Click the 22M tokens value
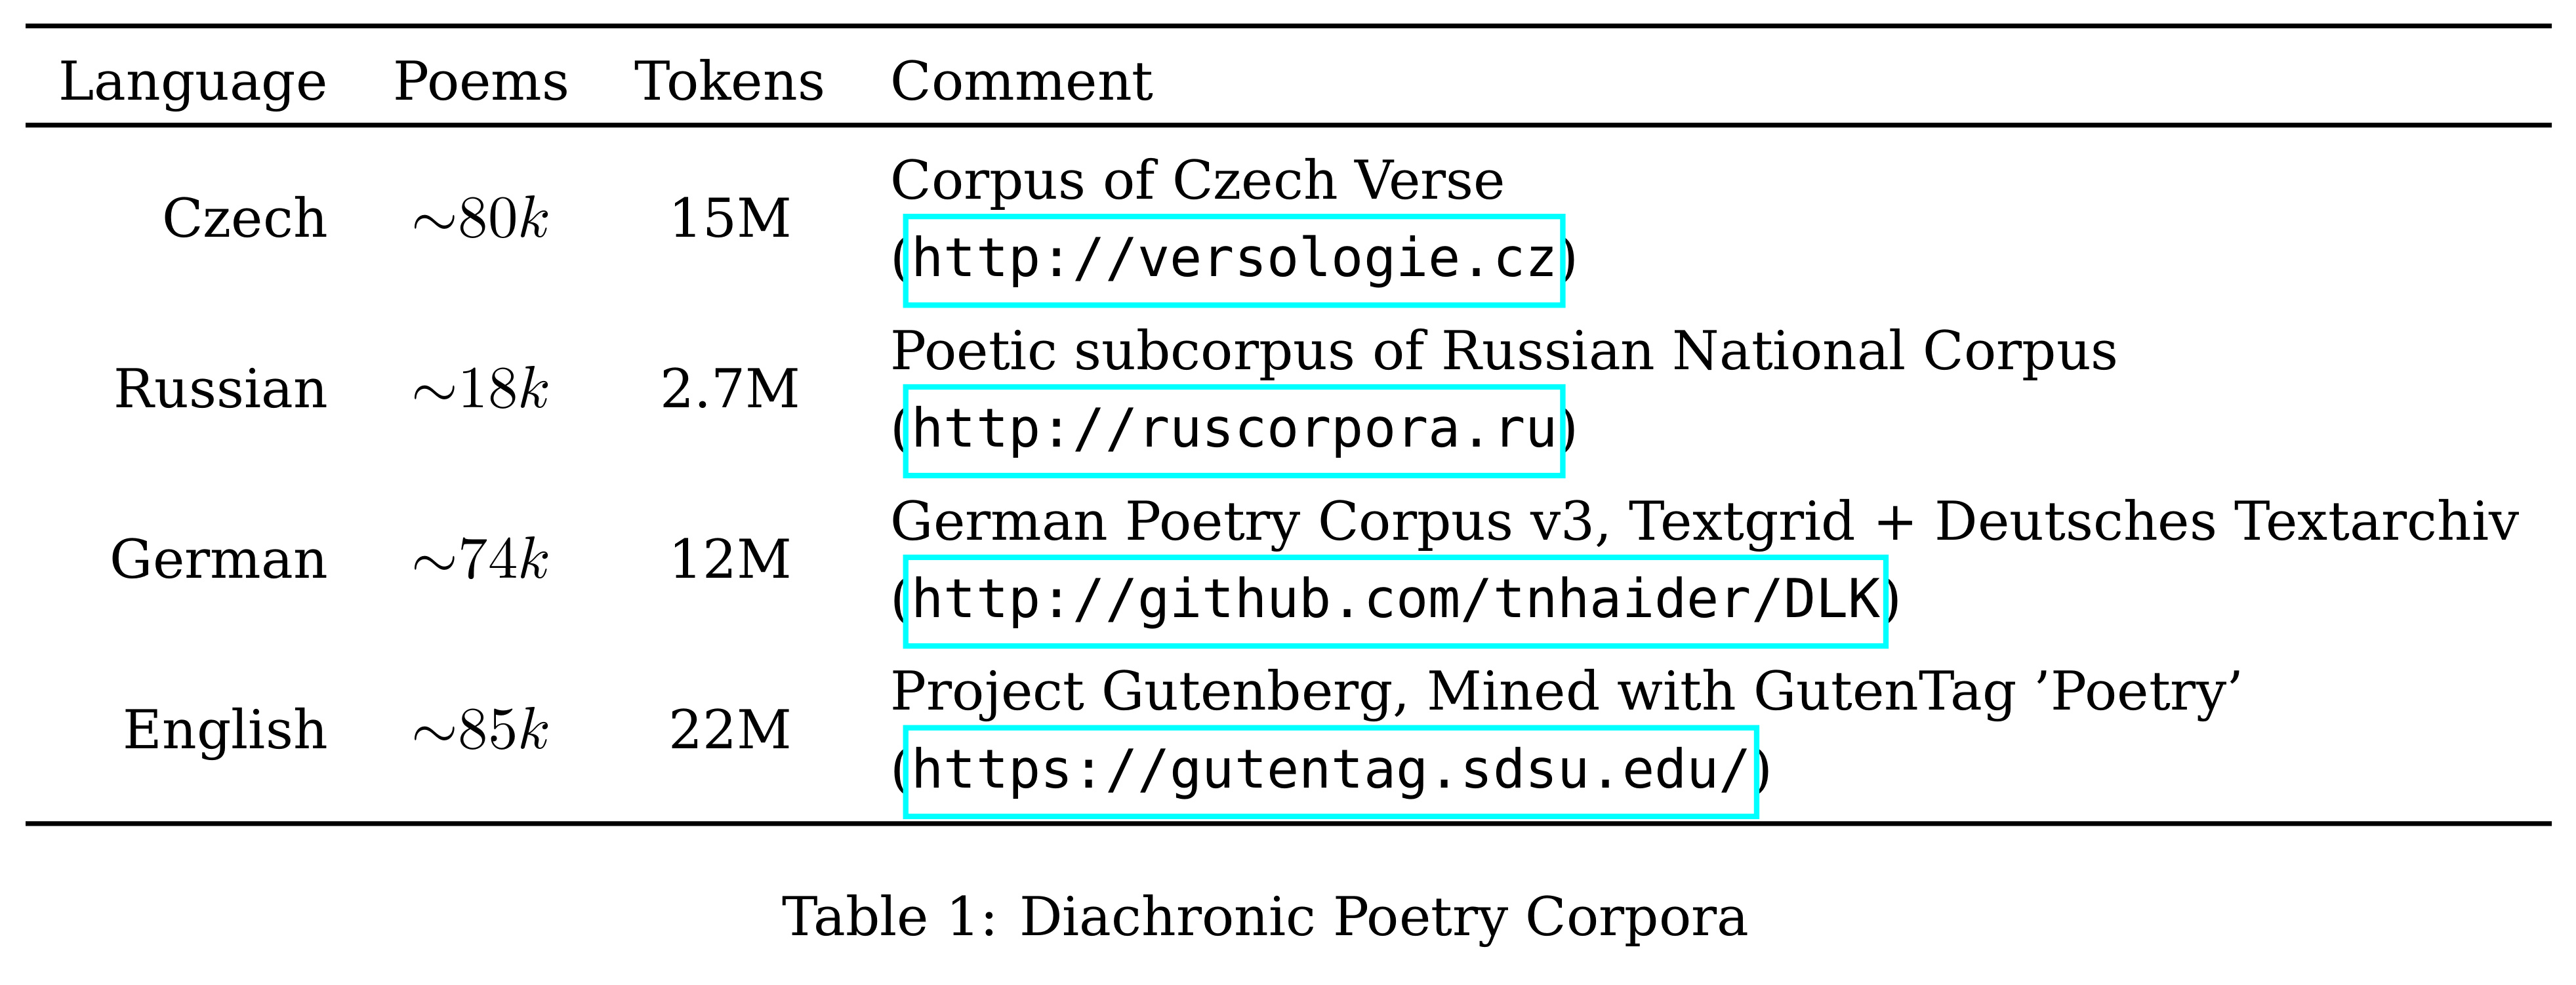Screen dimensions: 2576x985 pyautogui.click(x=730, y=730)
